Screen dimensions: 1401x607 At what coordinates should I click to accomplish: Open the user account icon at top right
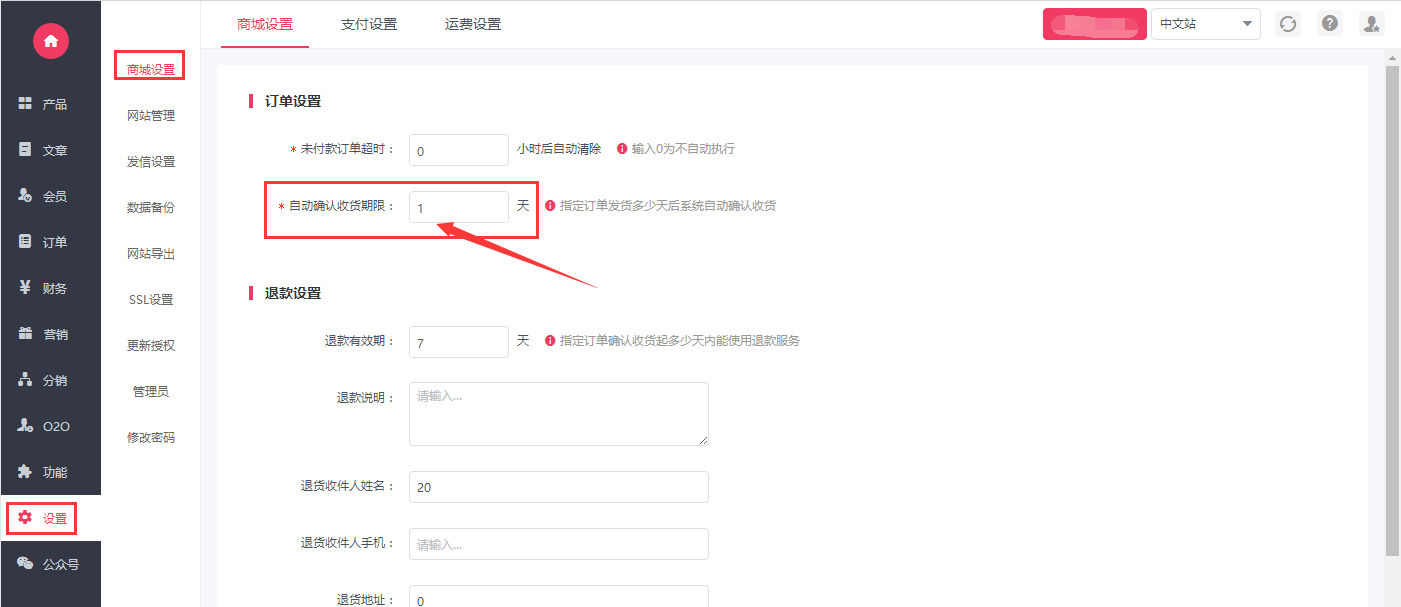coord(1372,24)
